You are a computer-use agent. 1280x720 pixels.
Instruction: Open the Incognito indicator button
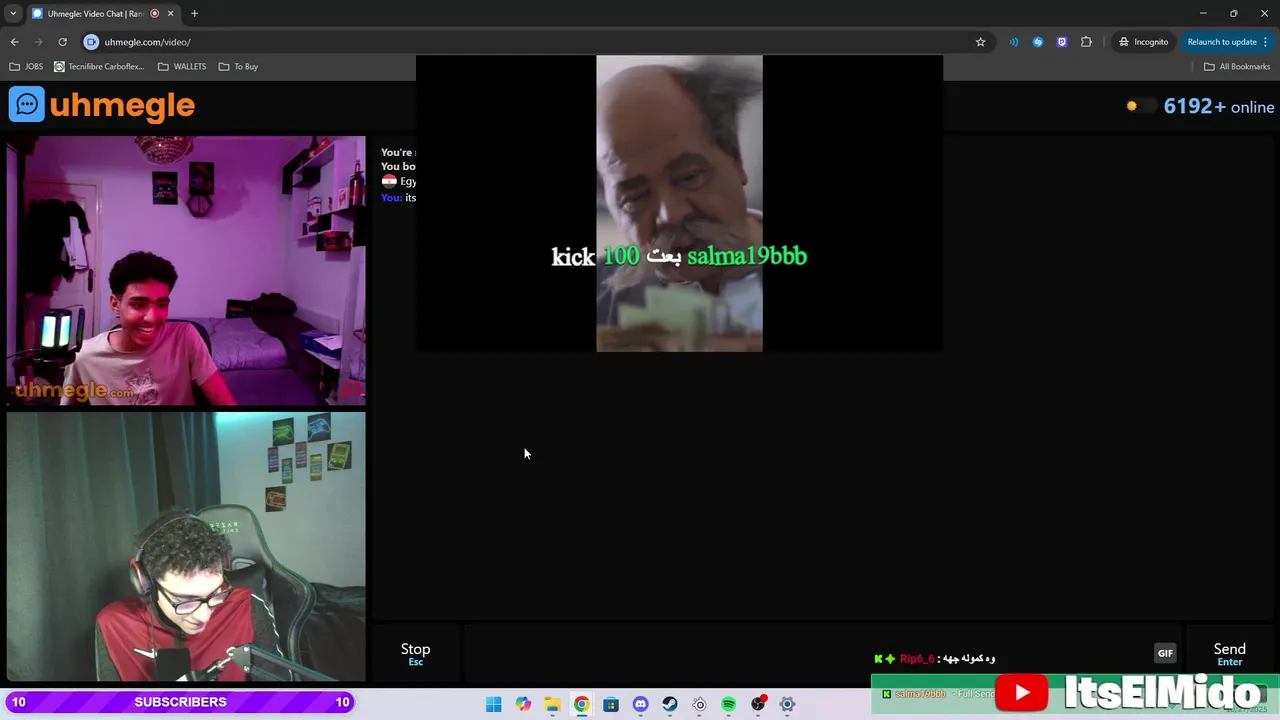pyautogui.click(x=1143, y=42)
